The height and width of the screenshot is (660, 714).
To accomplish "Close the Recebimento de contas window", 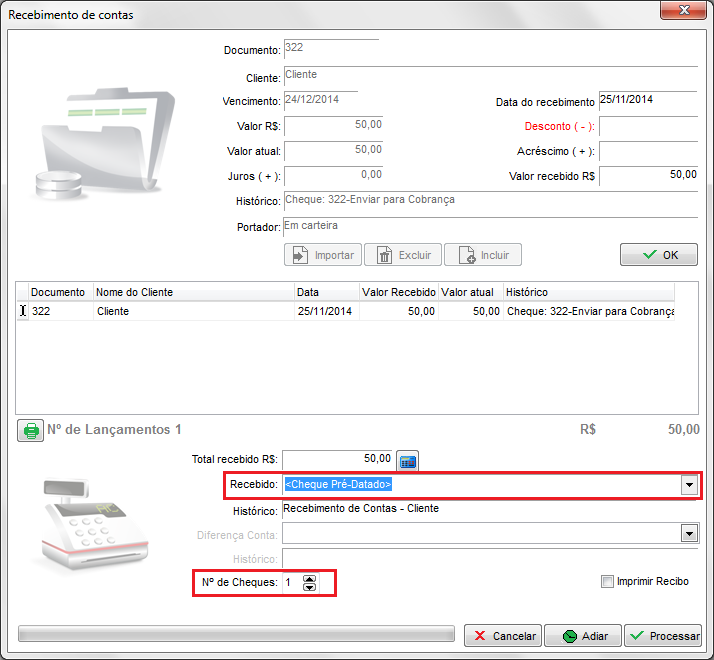I will coord(683,10).
